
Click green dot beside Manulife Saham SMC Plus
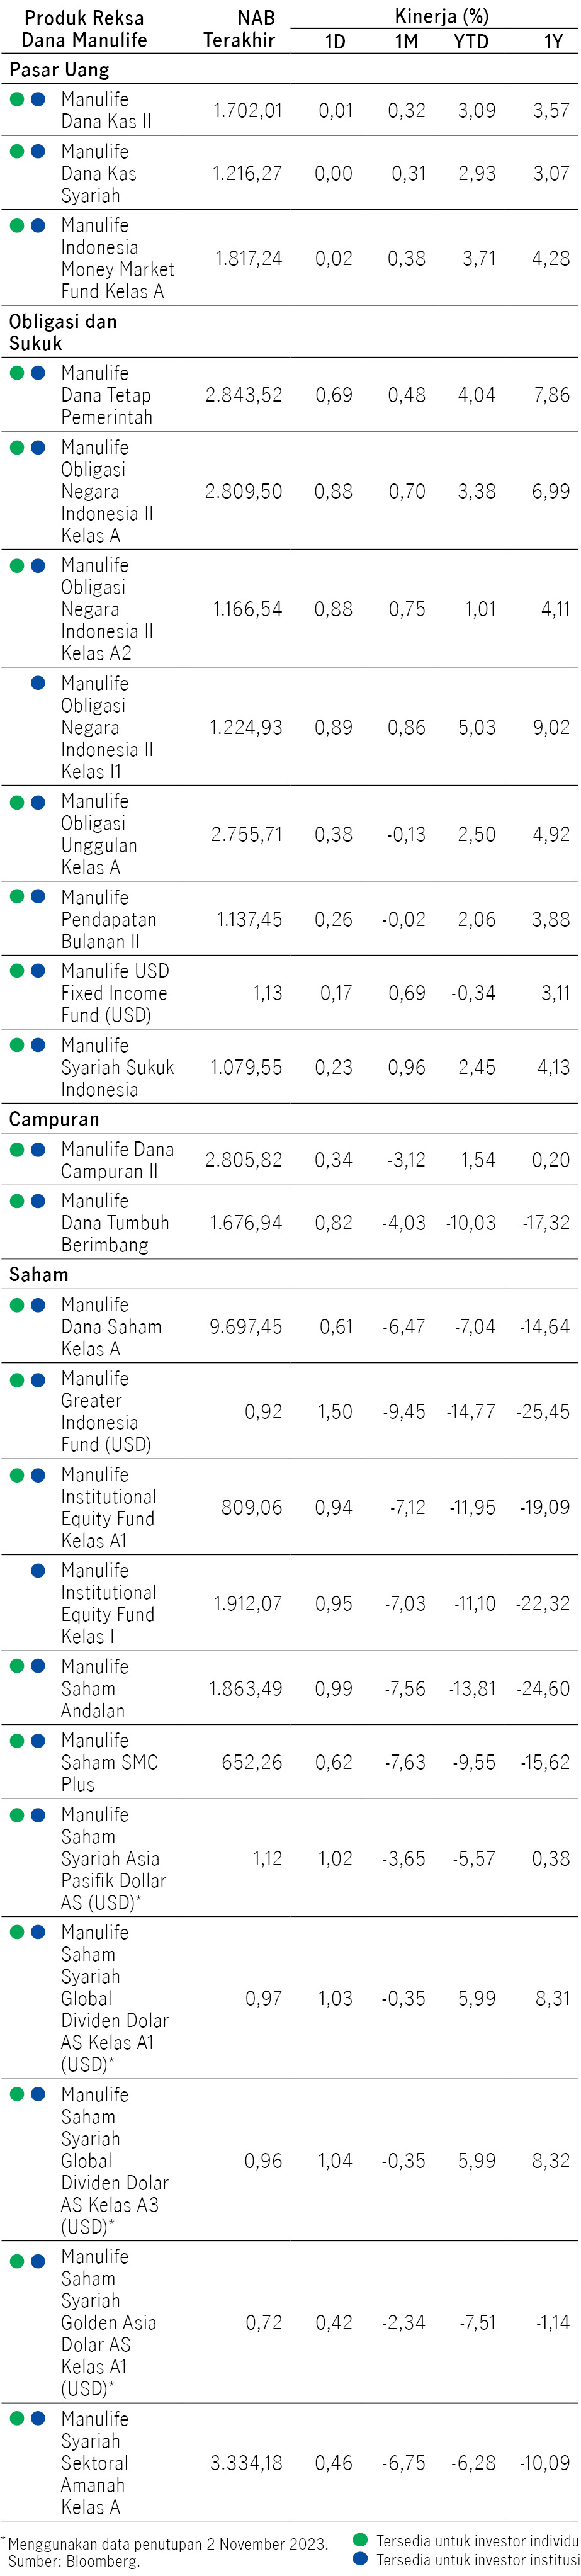pos(17,1740)
